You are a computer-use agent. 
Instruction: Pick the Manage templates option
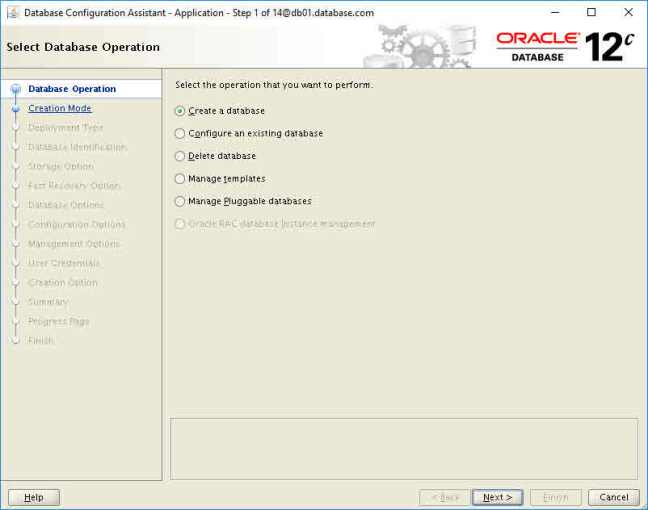point(180,179)
